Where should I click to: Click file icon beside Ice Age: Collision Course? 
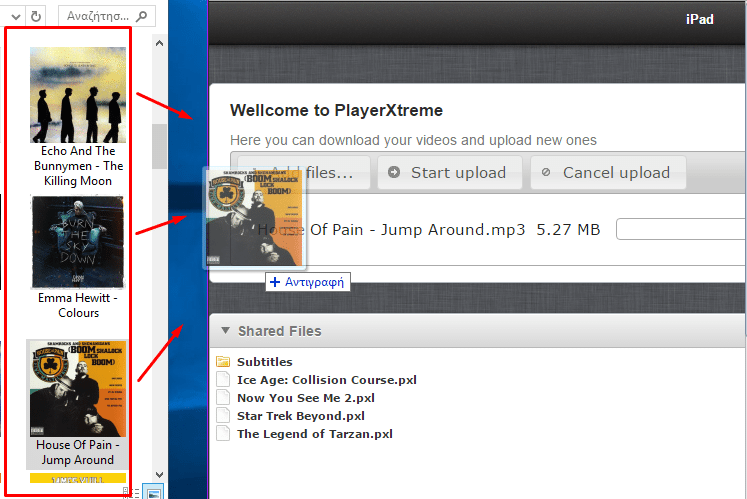223,379
